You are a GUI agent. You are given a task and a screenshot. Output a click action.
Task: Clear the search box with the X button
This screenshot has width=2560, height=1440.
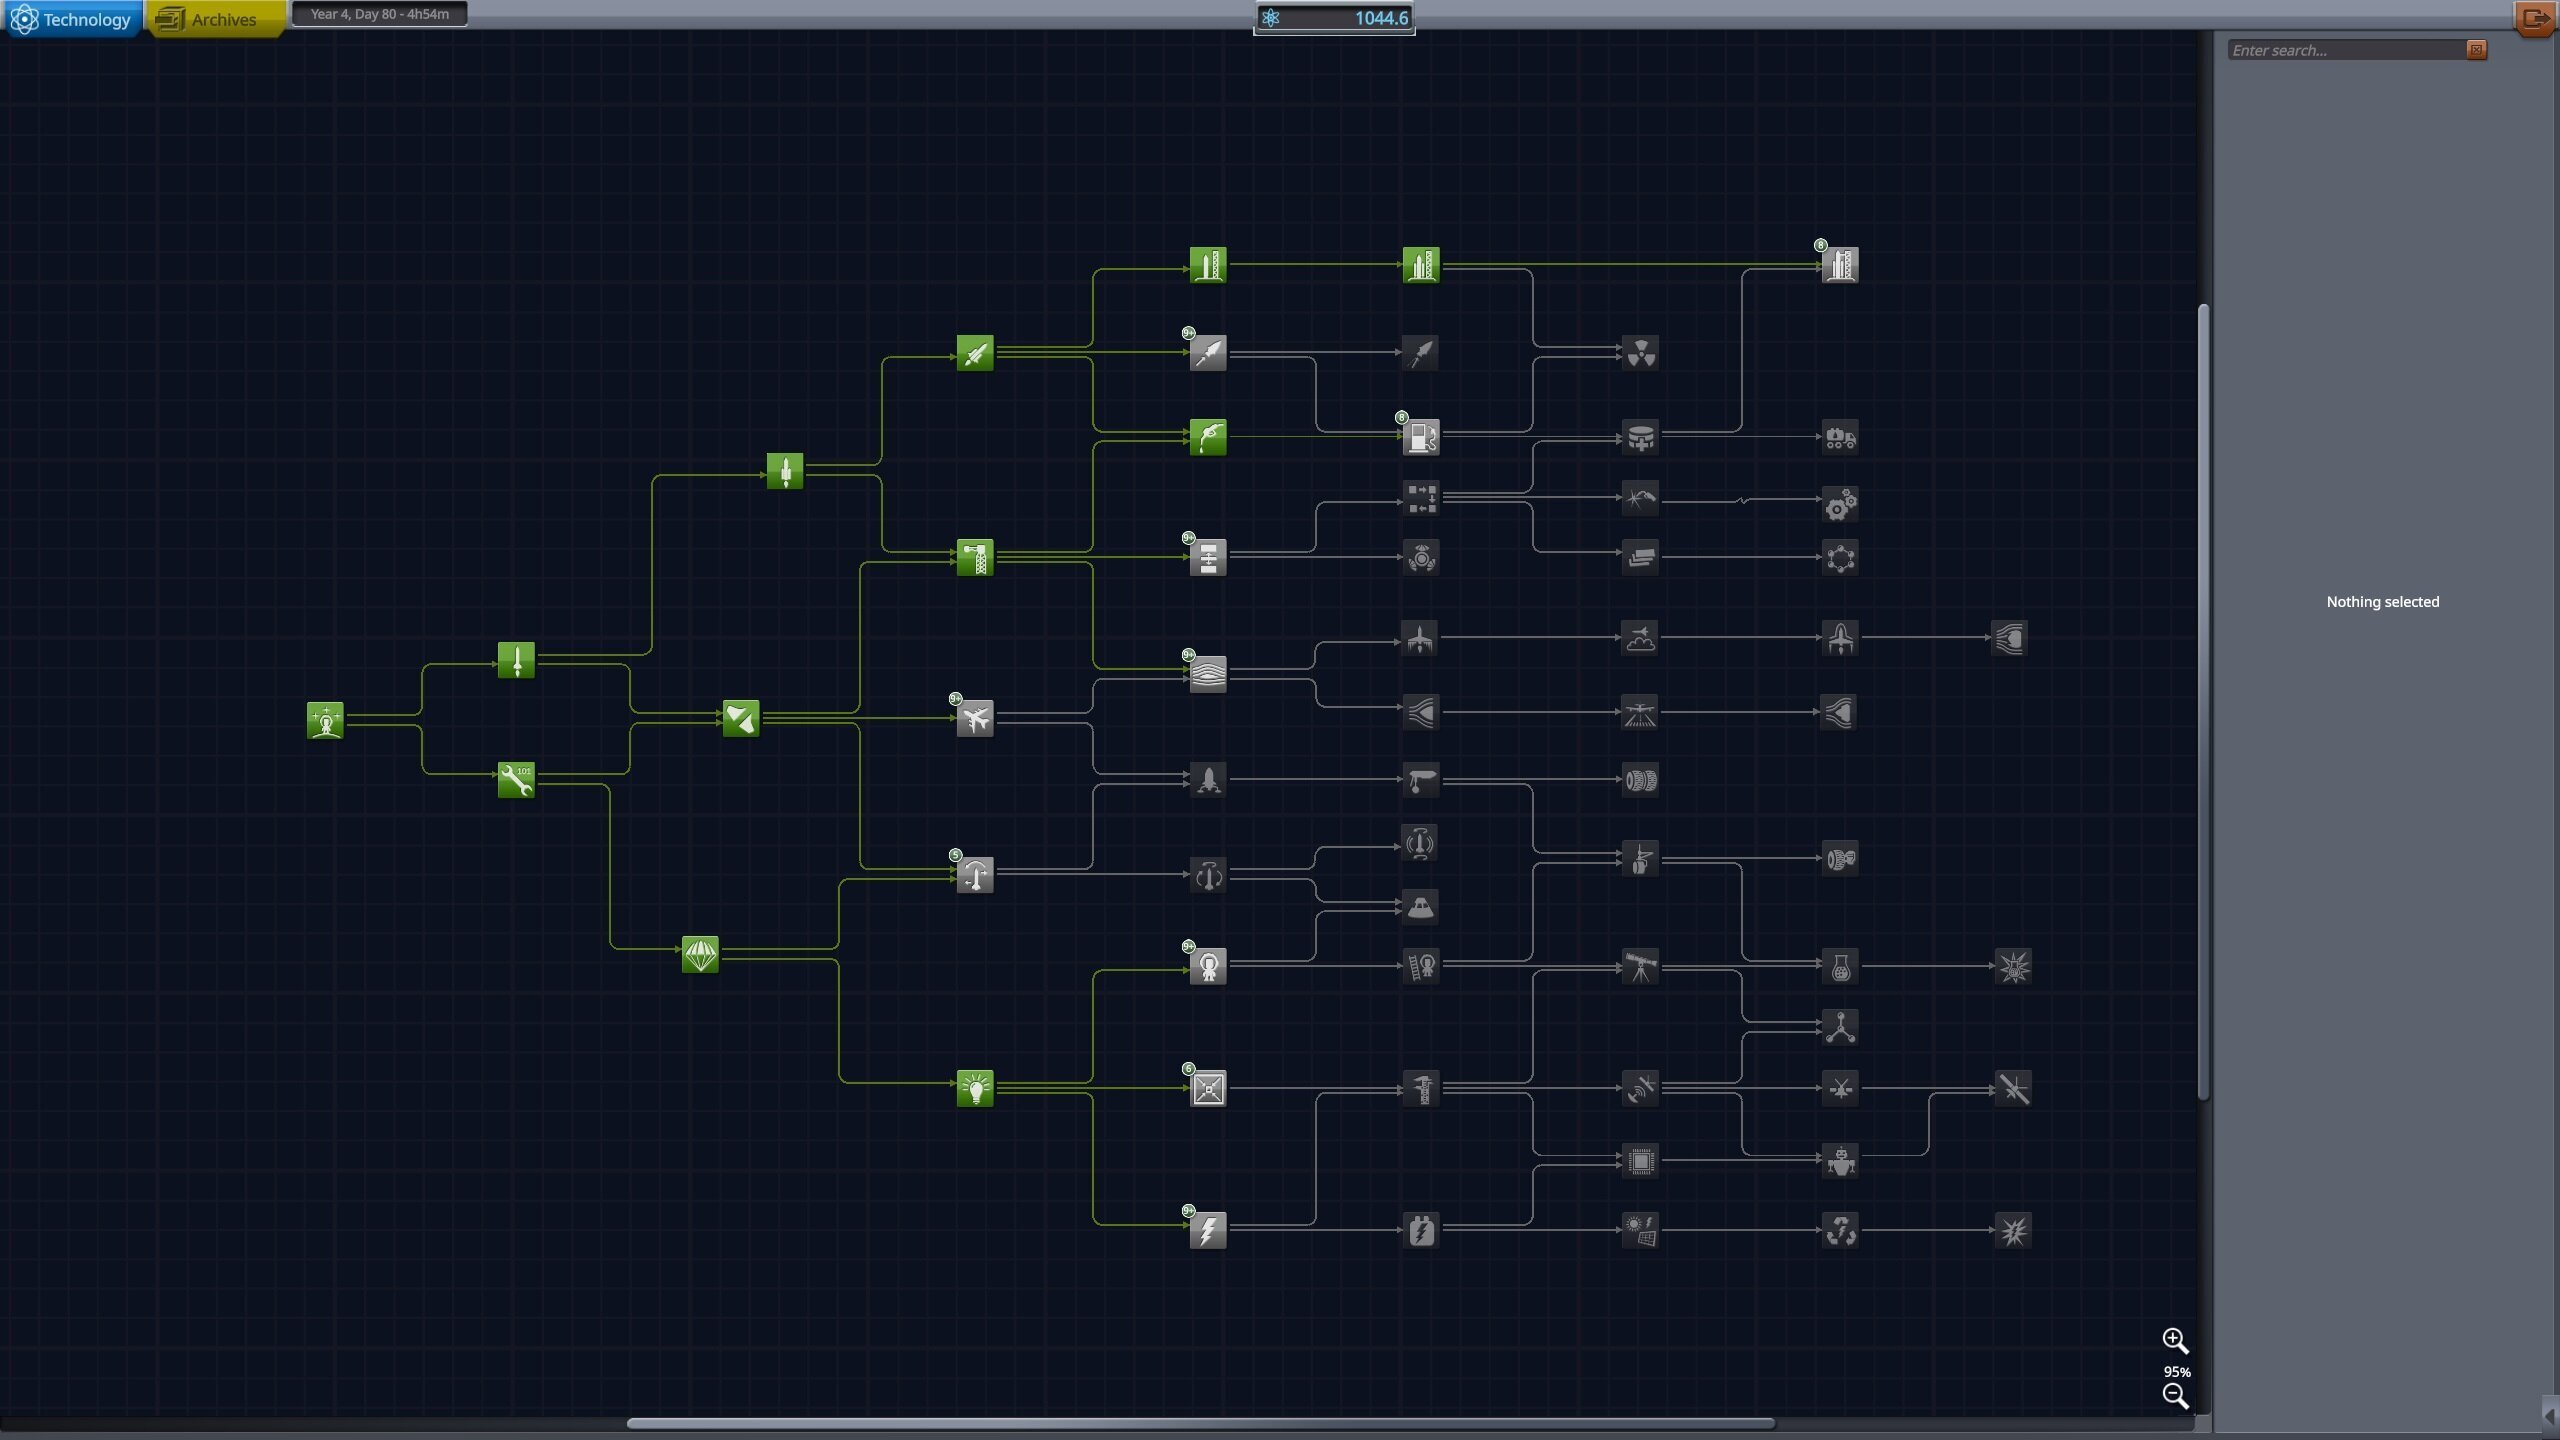coord(2476,50)
